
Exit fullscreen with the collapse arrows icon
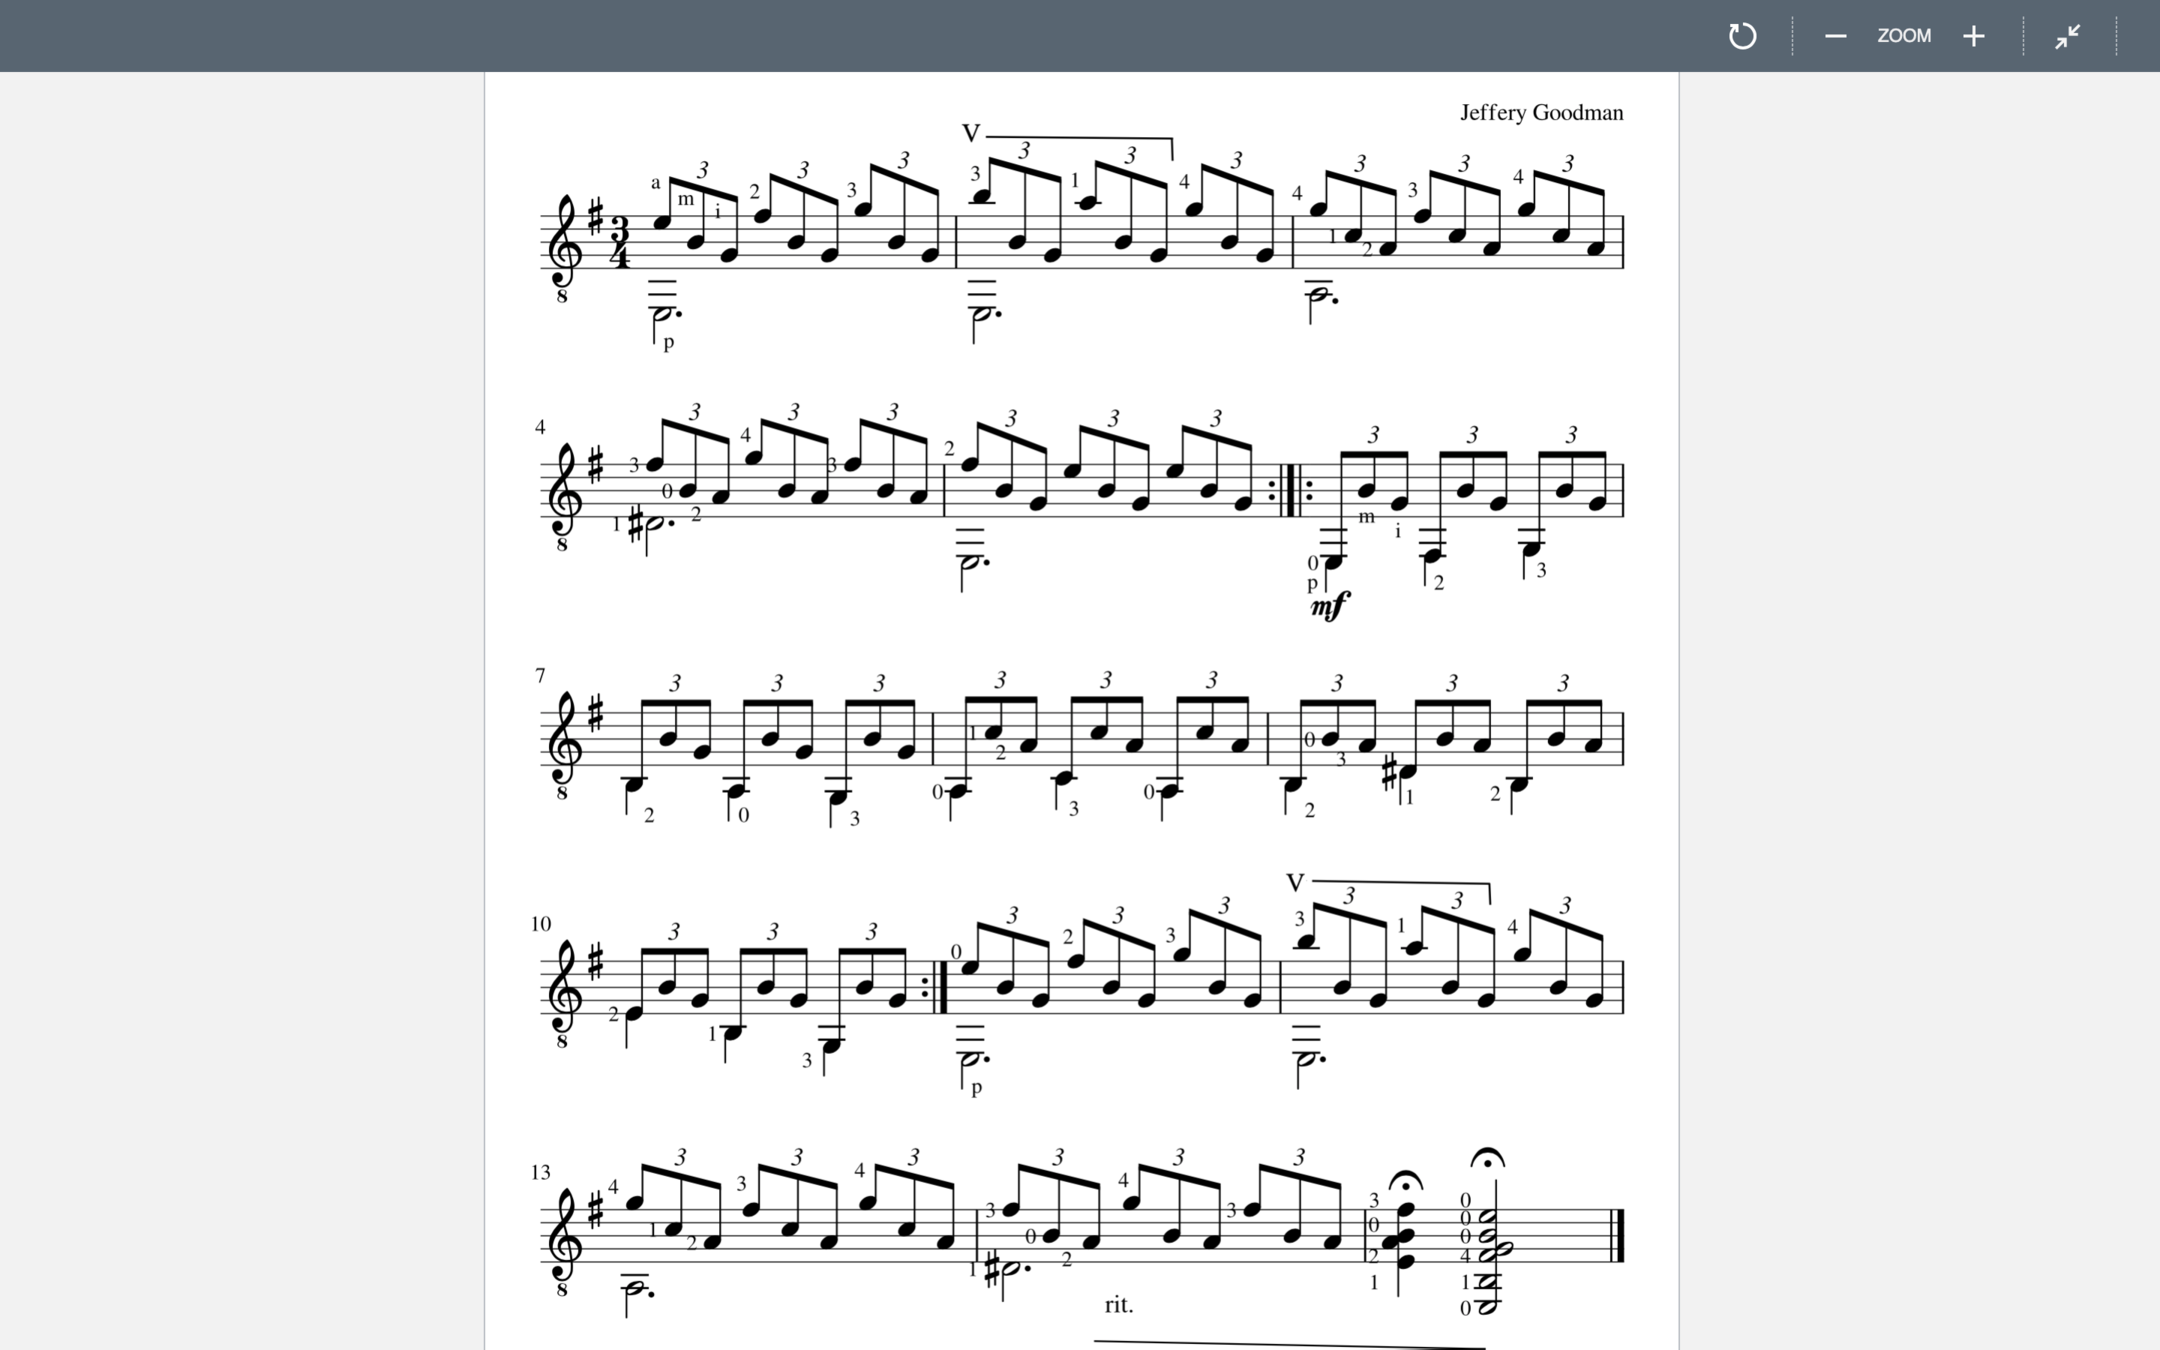click(x=2067, y=36)
